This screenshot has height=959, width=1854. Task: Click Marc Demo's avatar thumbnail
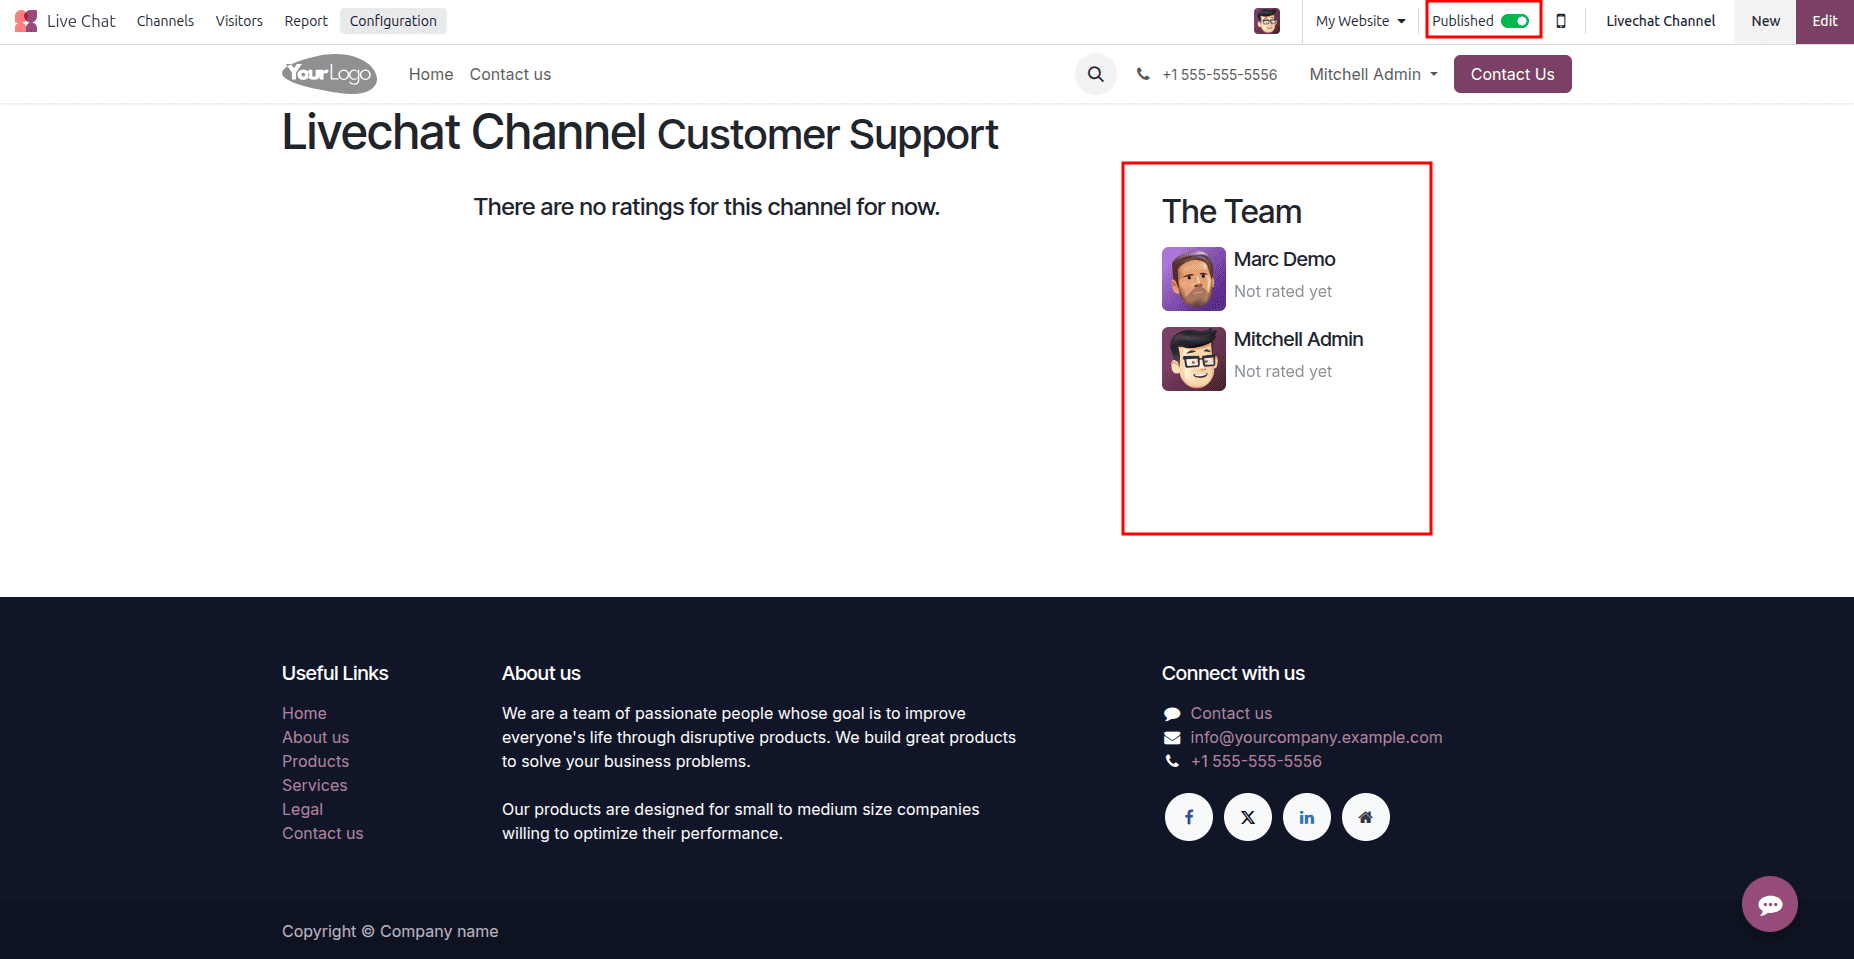(1193, 279)
